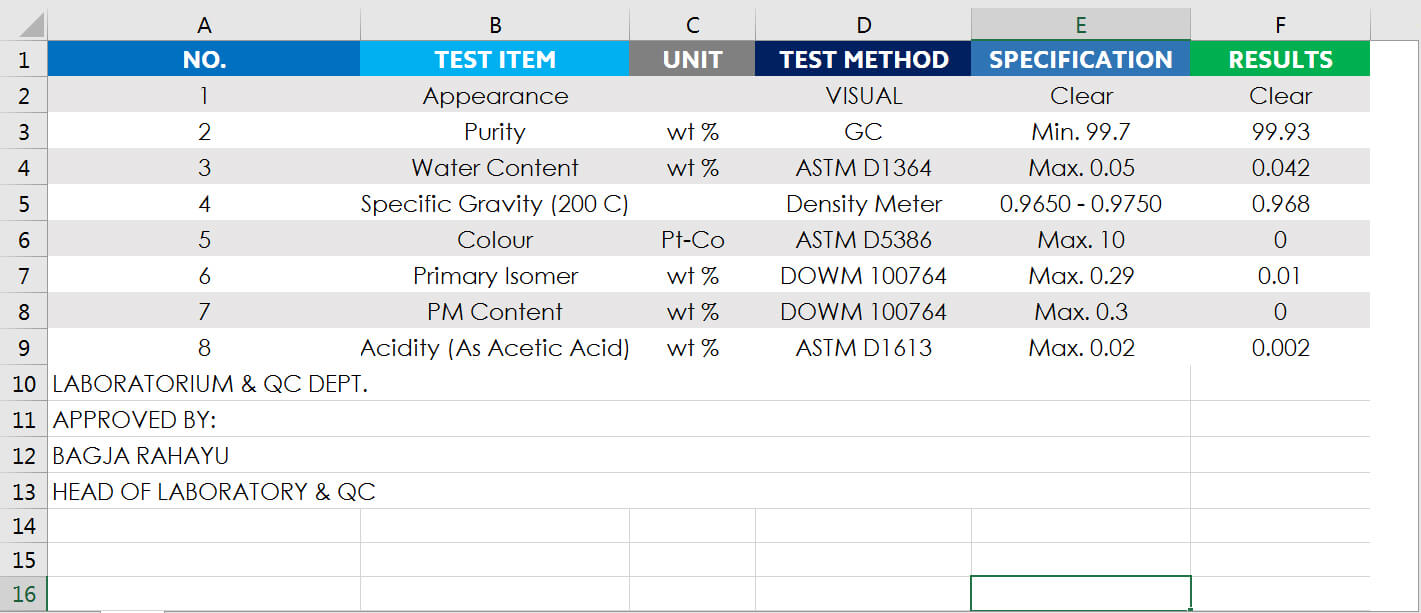The image size is (1421, 613).
Task: Click the SPECIFICATION header cell
Action: [1080, 60]
